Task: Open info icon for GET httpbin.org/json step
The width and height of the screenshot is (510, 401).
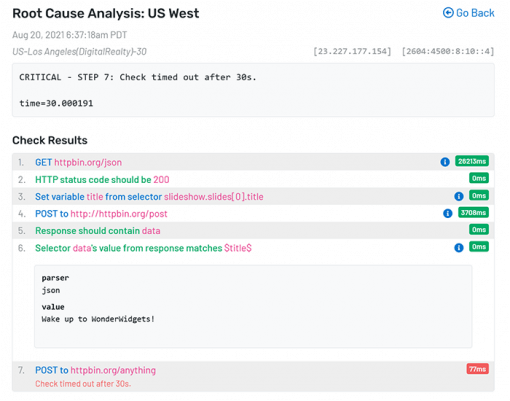Action: click(445, 162)
